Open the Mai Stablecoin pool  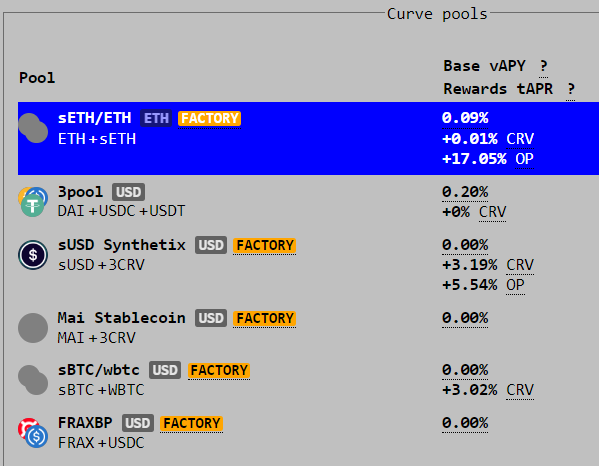tap(121, 318)
